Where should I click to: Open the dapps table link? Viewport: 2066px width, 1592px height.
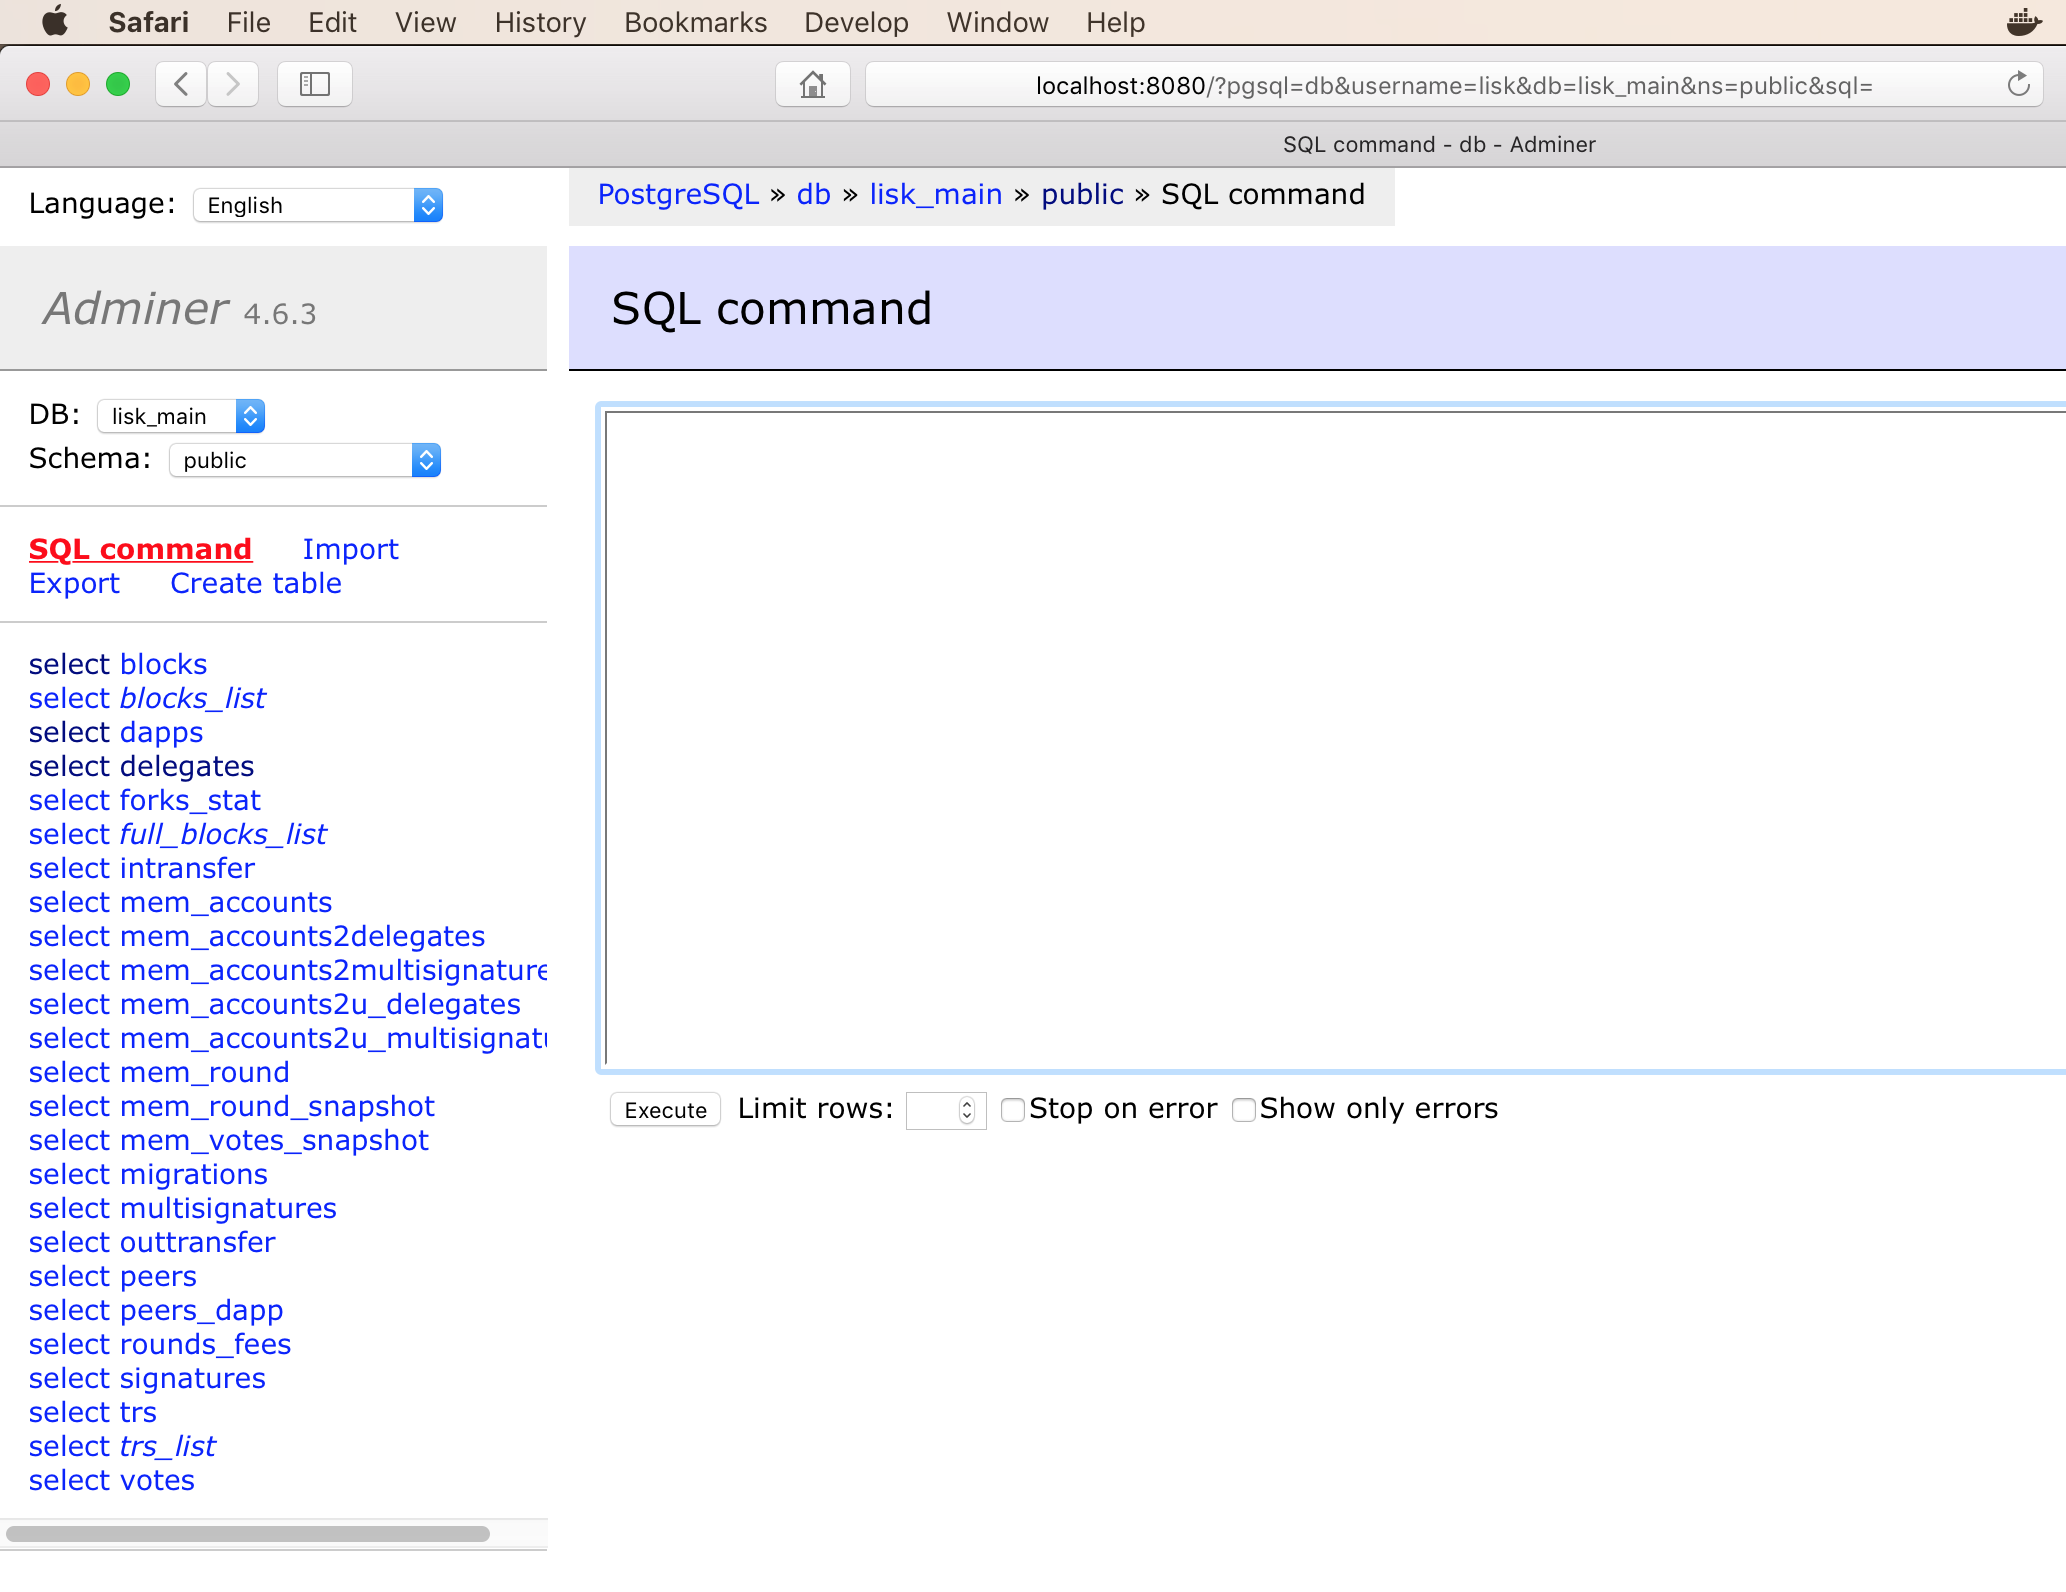(x=161, y=732)
